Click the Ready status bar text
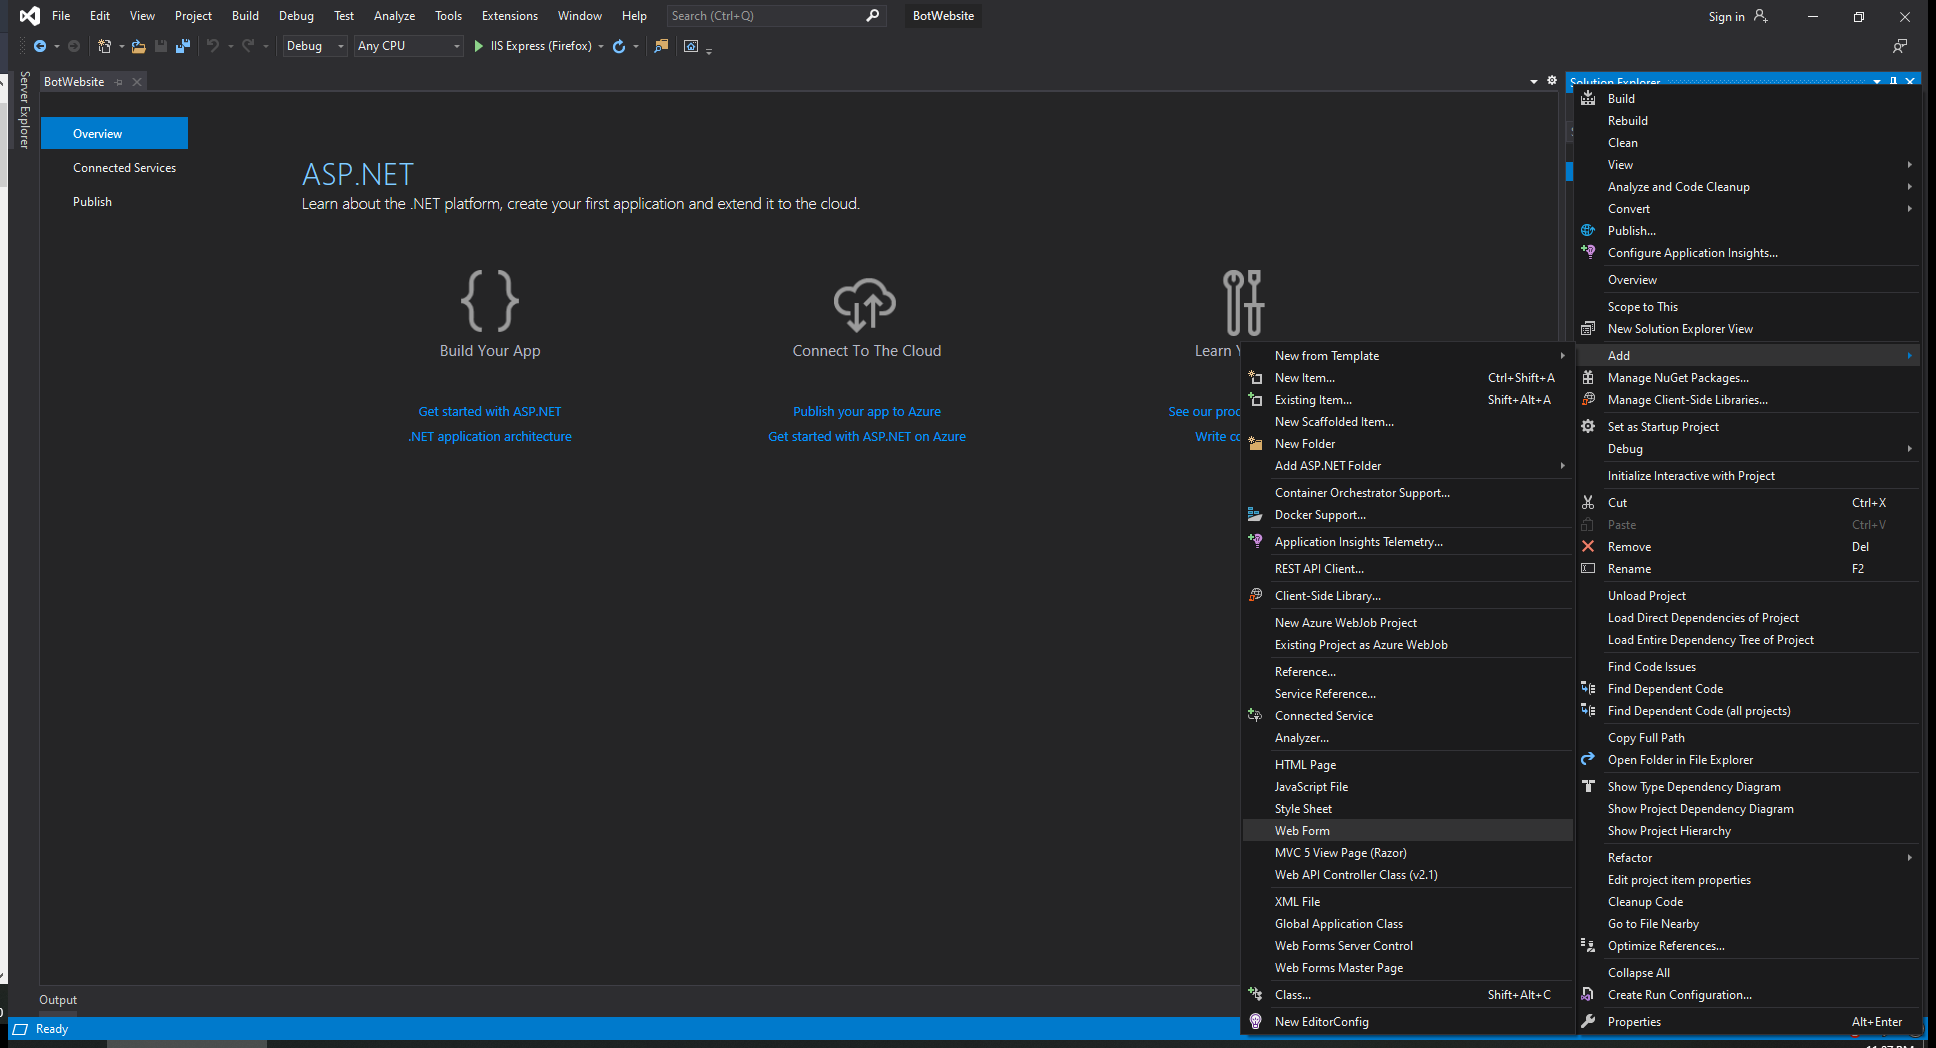Image resolution: width=1936 pixels, height=1048 pixels. (52, 1029)
